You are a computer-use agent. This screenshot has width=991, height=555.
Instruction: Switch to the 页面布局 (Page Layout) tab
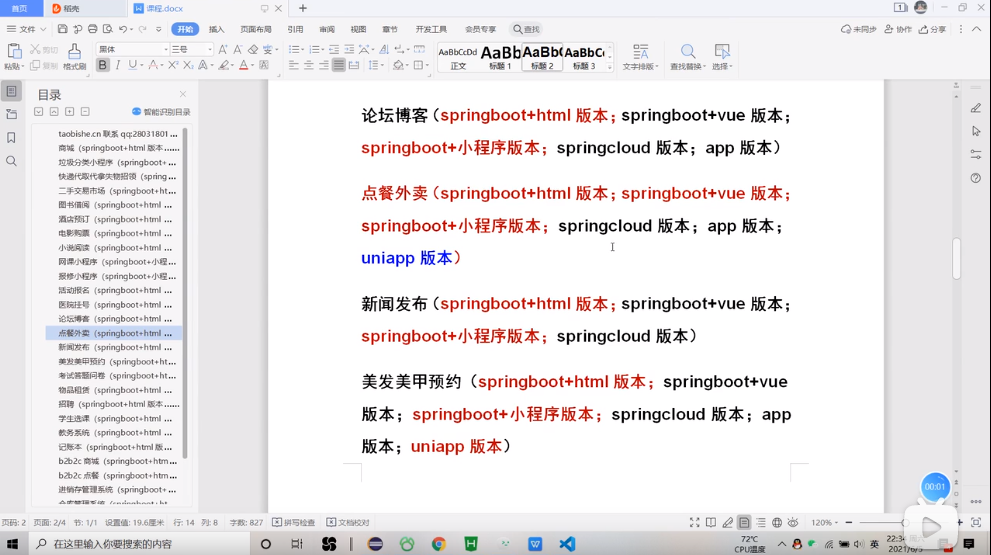click(x=256, y=30)
